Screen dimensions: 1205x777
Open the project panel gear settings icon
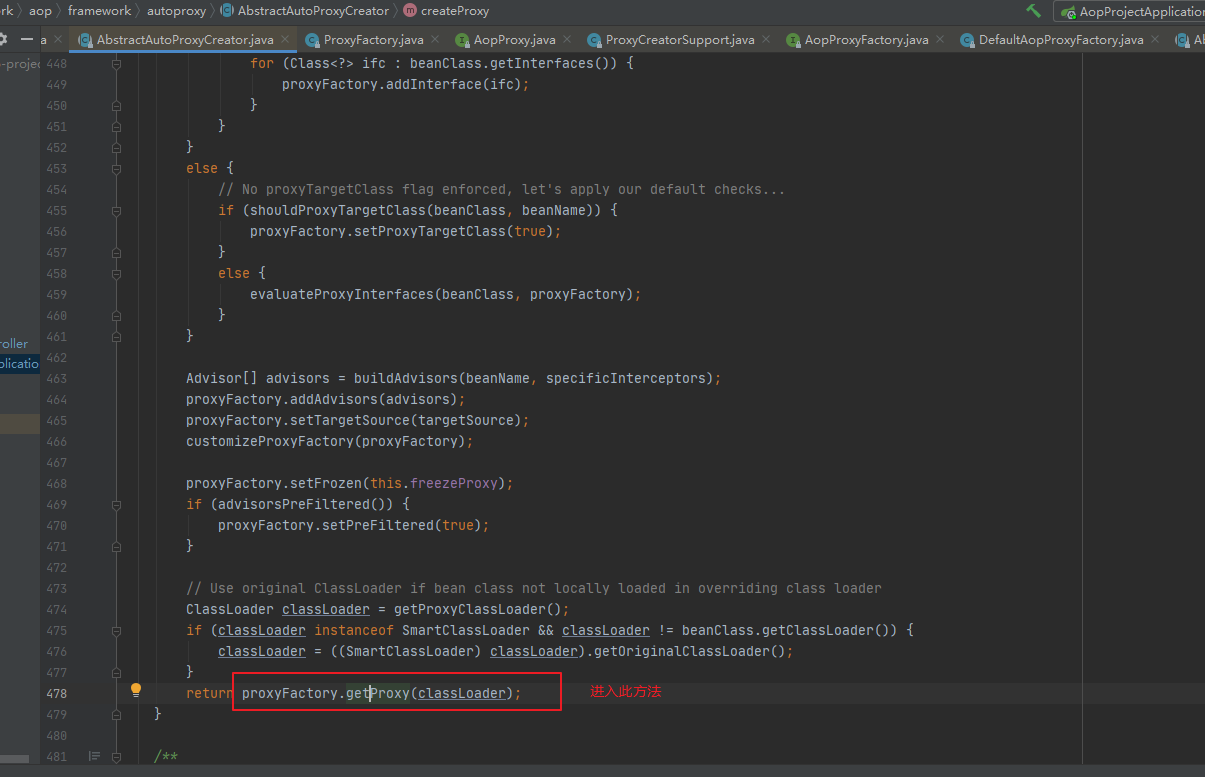click(3, 40)
